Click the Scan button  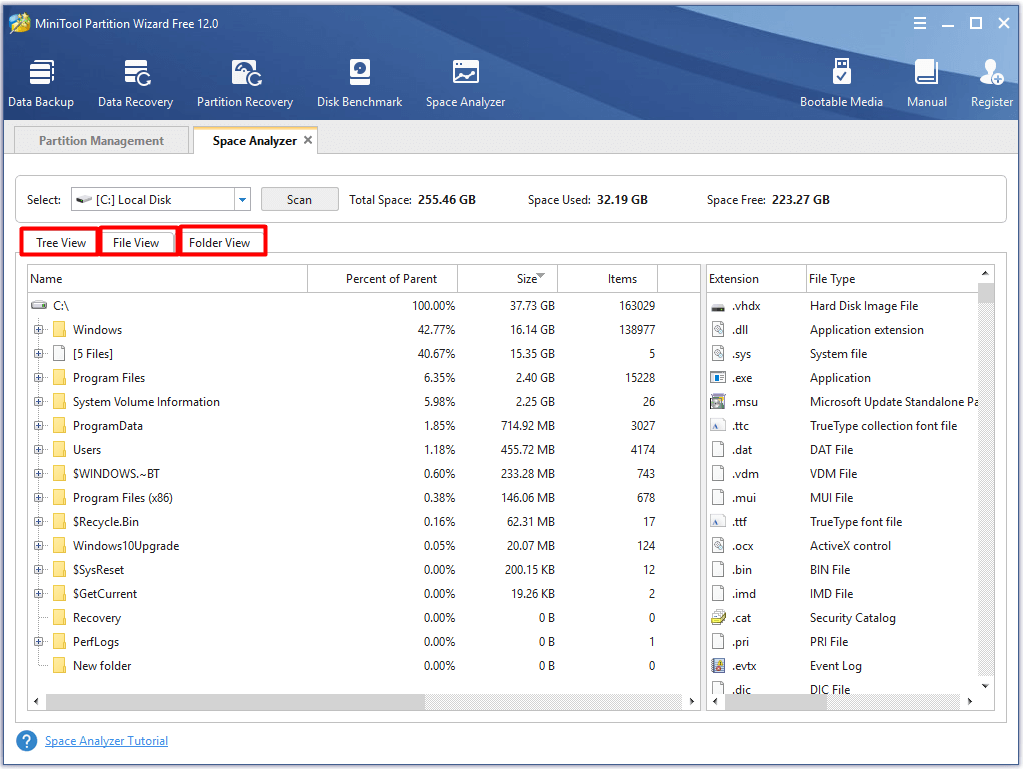(x=299, y=200)
